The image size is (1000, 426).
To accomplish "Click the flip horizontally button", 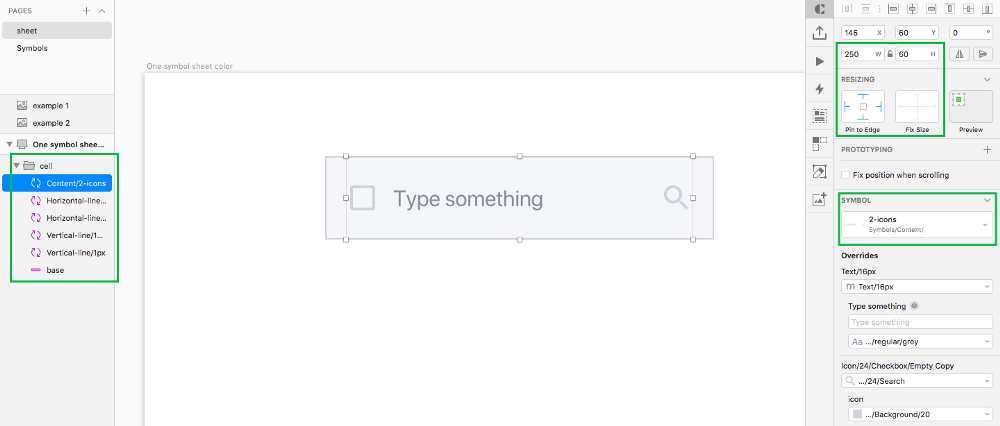I will 959,54.
